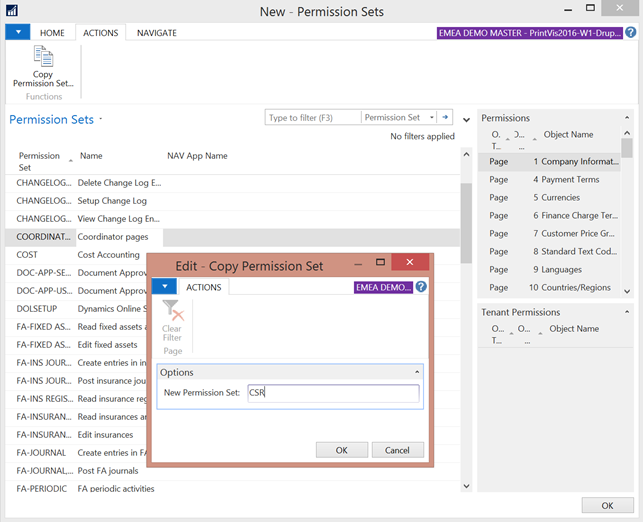643x522 pixels.
Task: Collapse the Tenant Permissions factbox
Action: [627, 312]
